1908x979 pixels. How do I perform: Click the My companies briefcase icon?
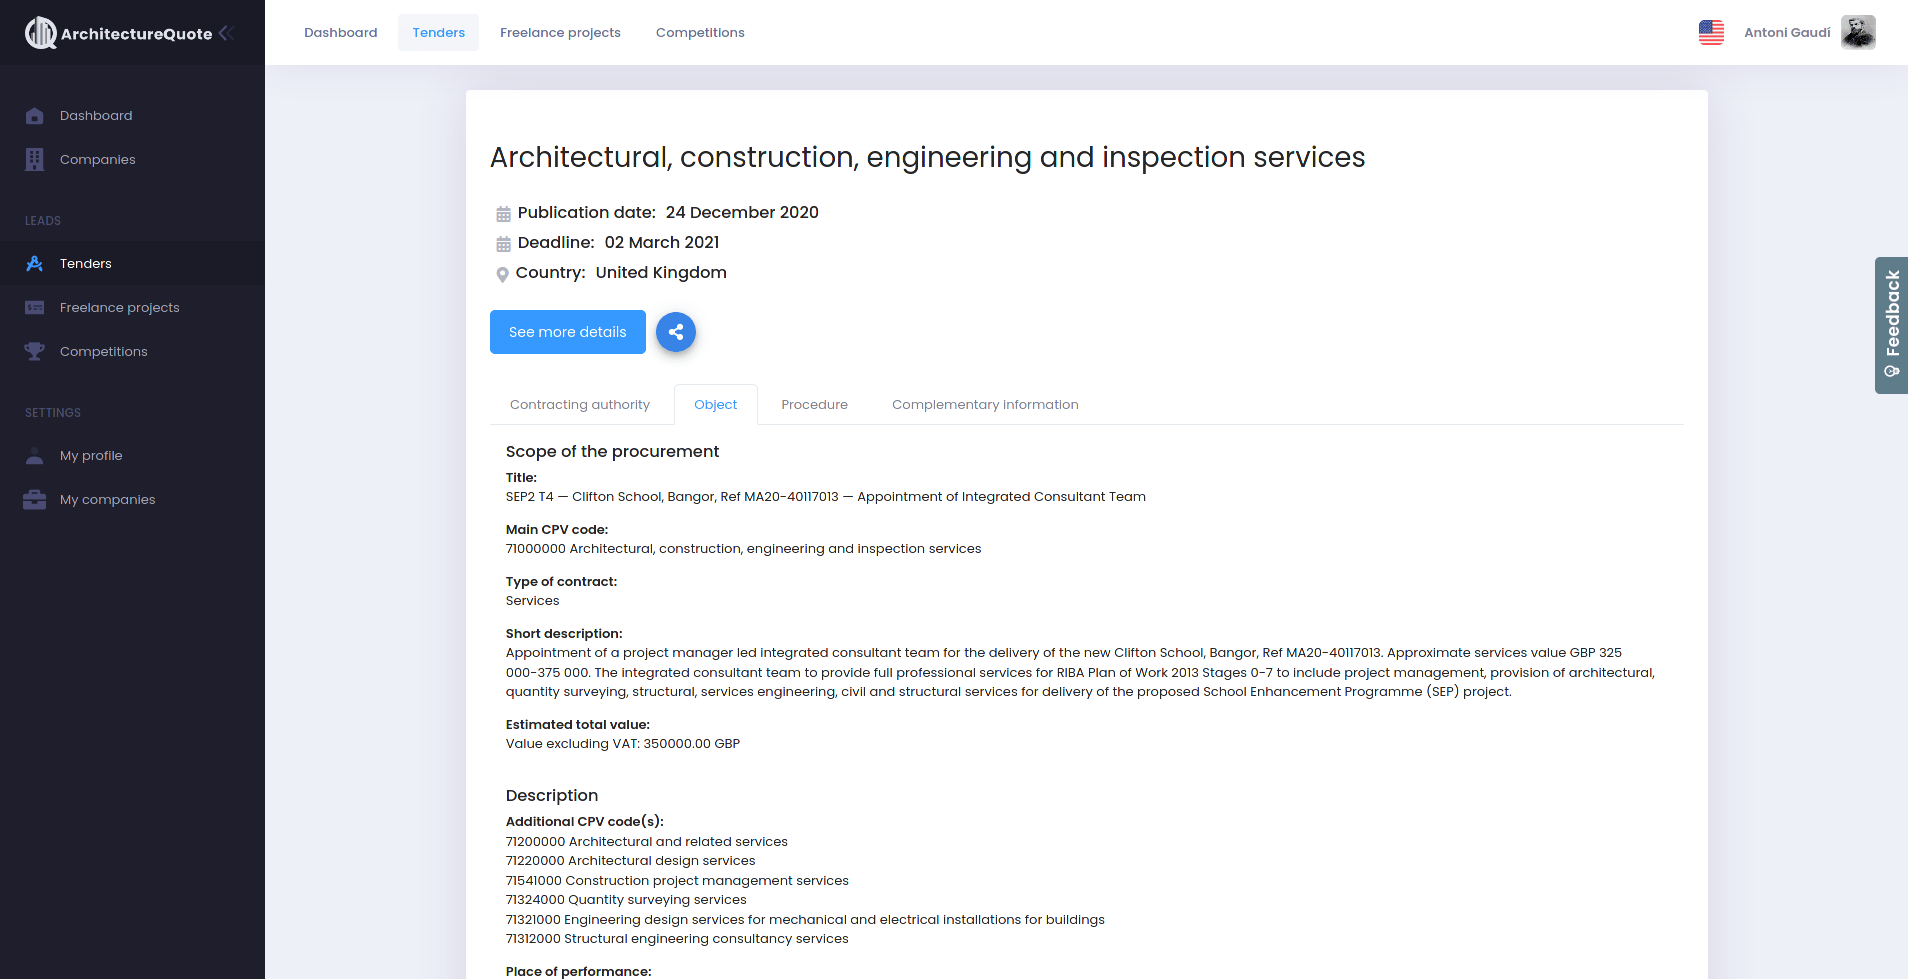pyautogui.click(x=35, y=500)
